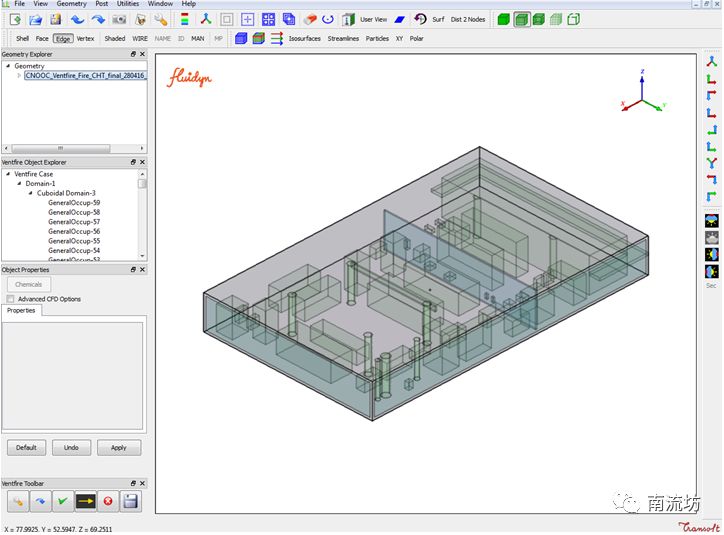724x535 pixels.
Task: Open the Geometry menu
Action: click(x=71, y=4)
